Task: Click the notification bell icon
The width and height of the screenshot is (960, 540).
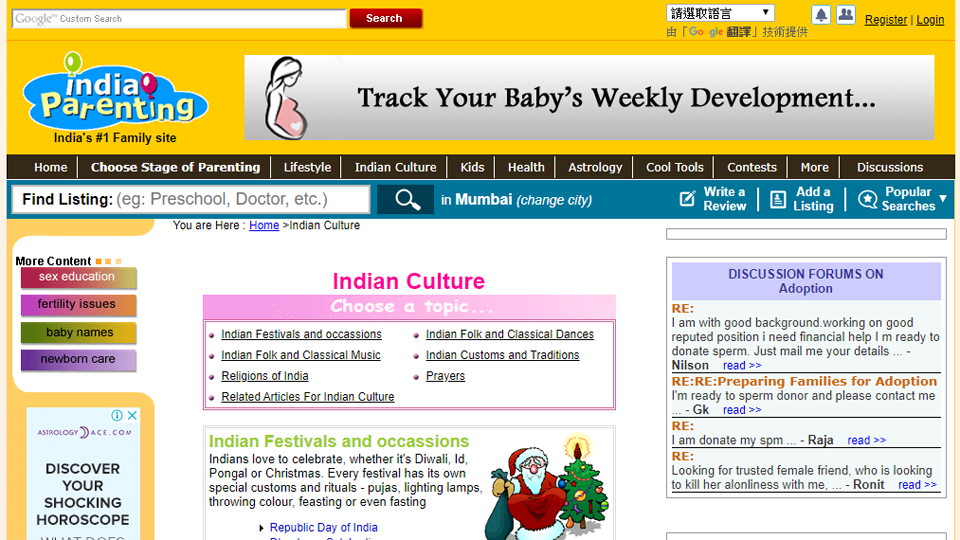Action: coord(821,15)
